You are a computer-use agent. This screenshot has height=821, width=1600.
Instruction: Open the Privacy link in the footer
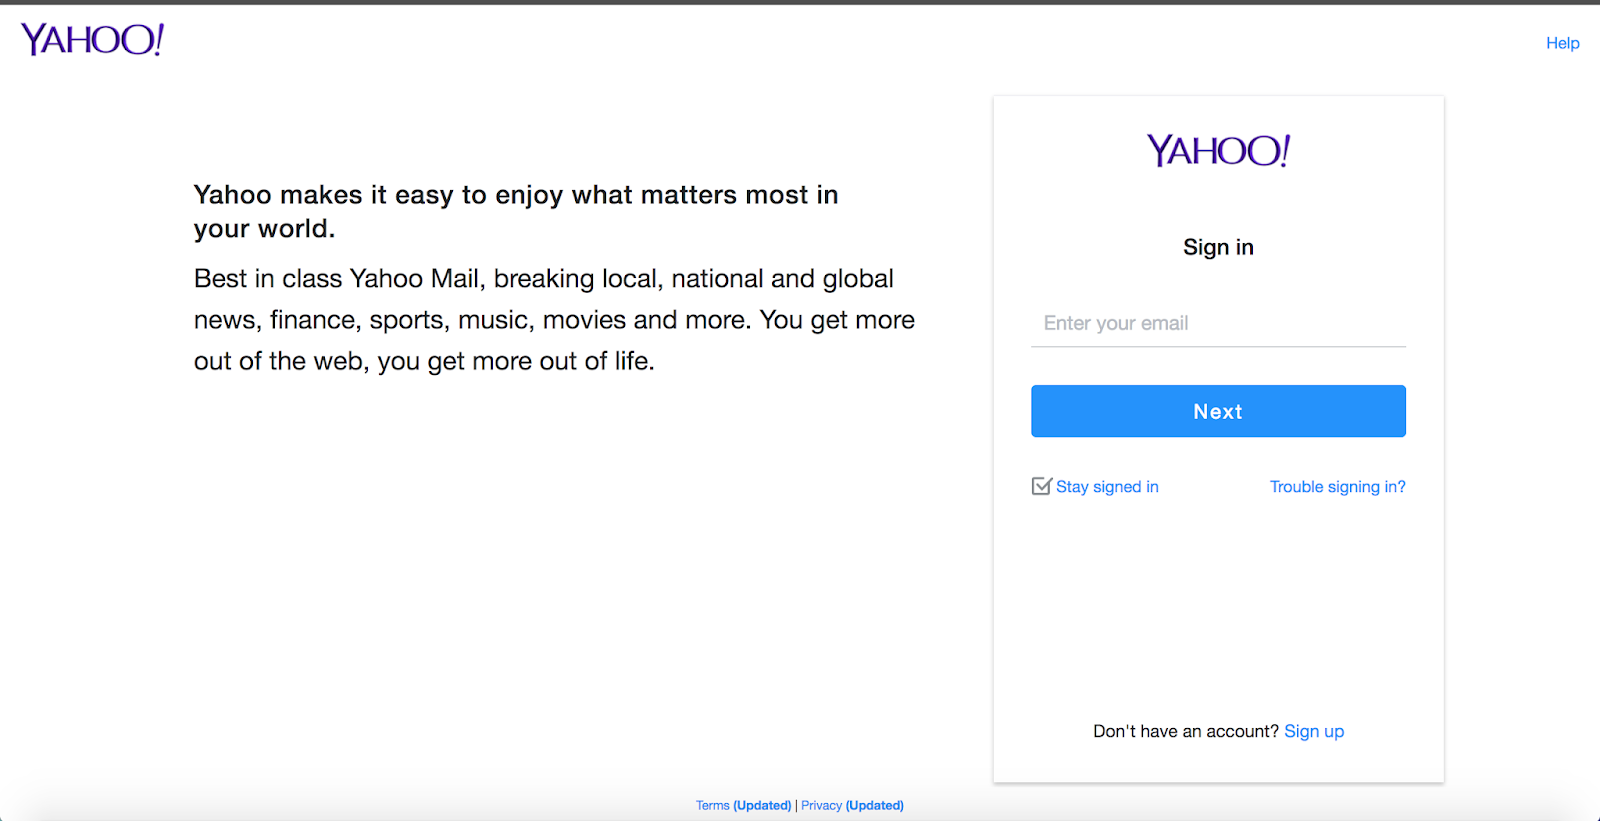(x=821, y=805)
